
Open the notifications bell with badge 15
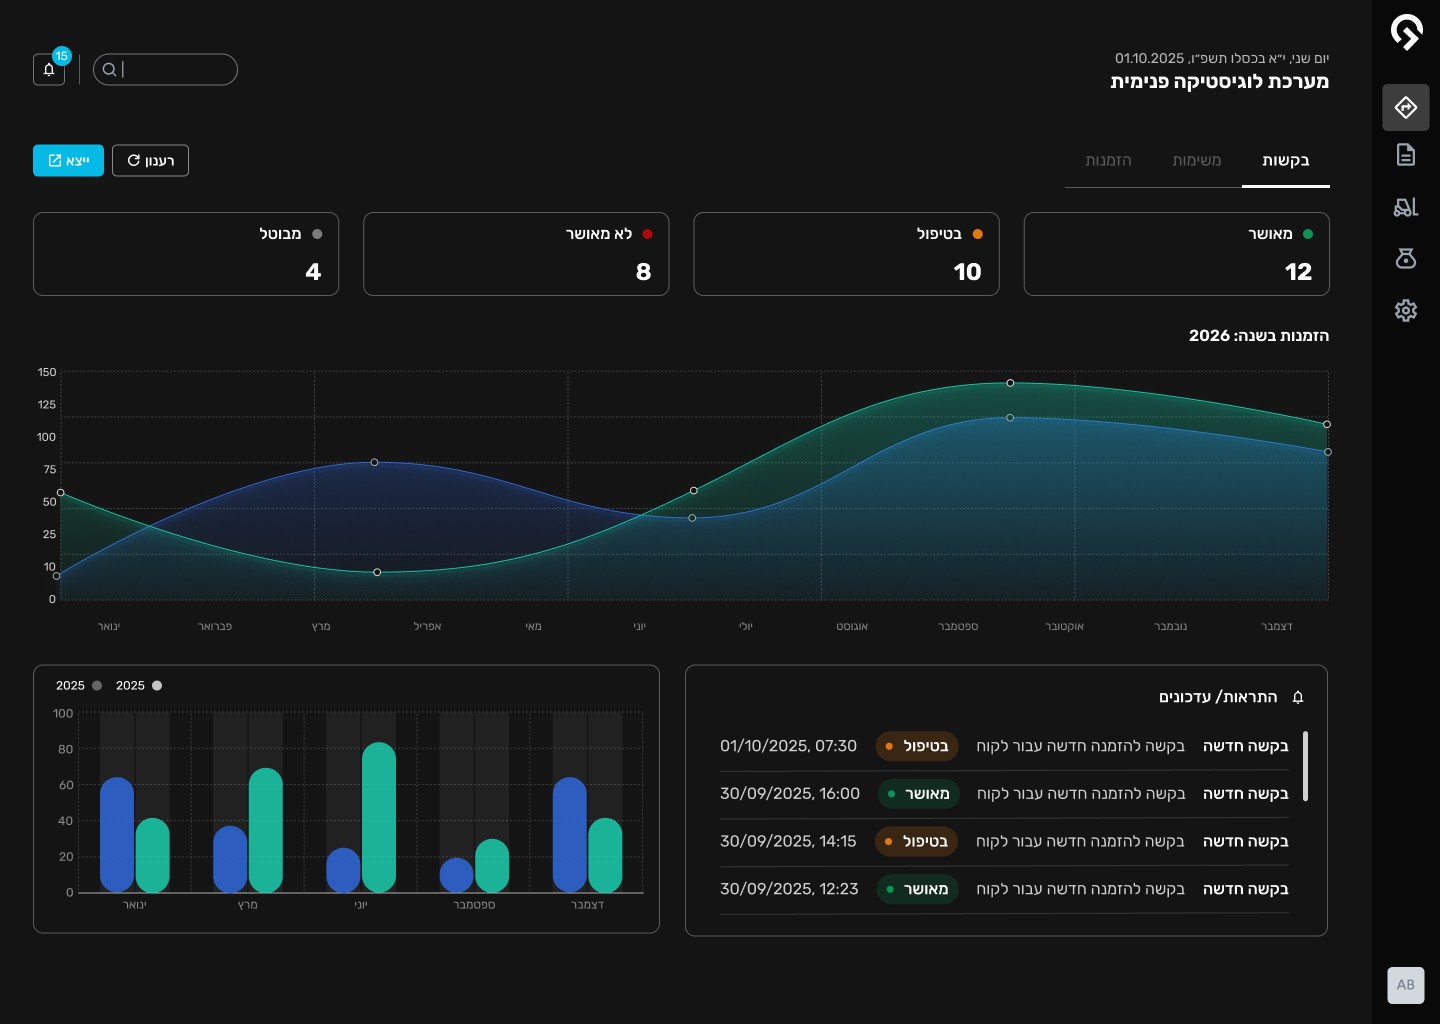[x=49, y=69]
